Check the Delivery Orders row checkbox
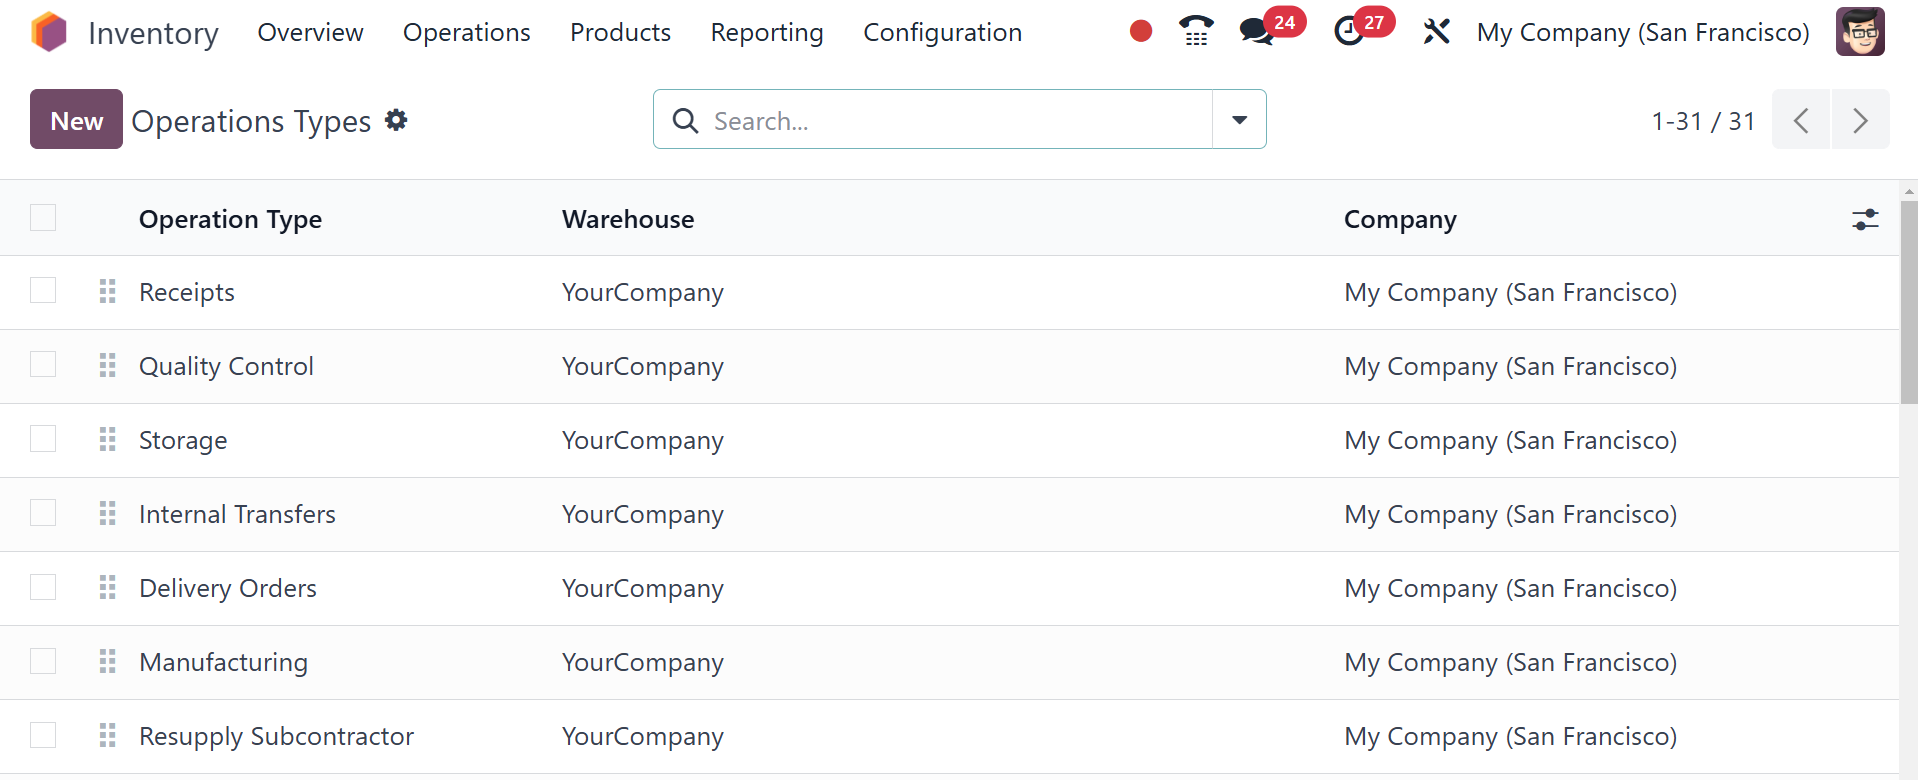1918x780 pixels. click(x=43, y=587)
